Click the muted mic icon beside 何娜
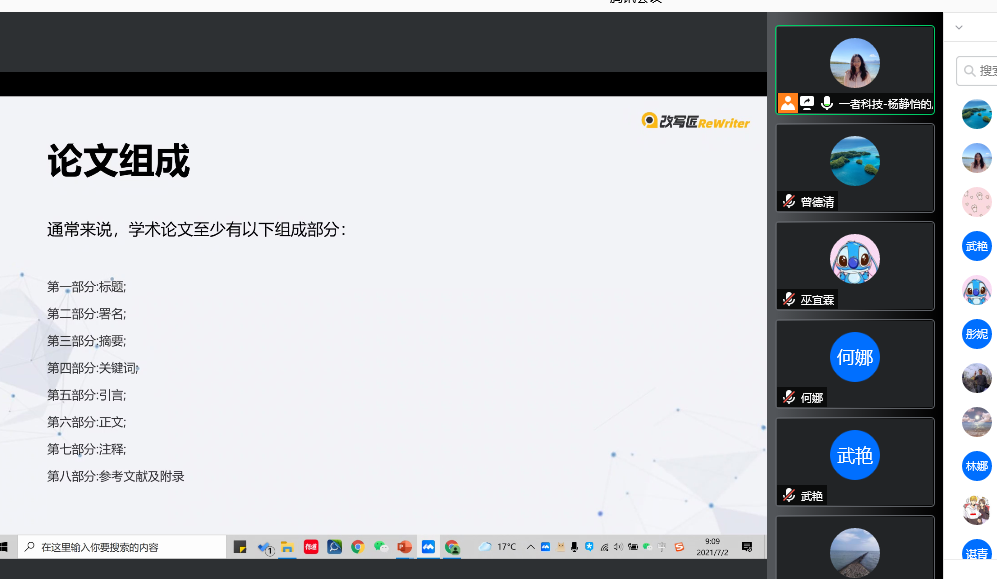Image resolution: width=997 pixels, height=579 pixels. pyautogui.click(x=789, y=397)
